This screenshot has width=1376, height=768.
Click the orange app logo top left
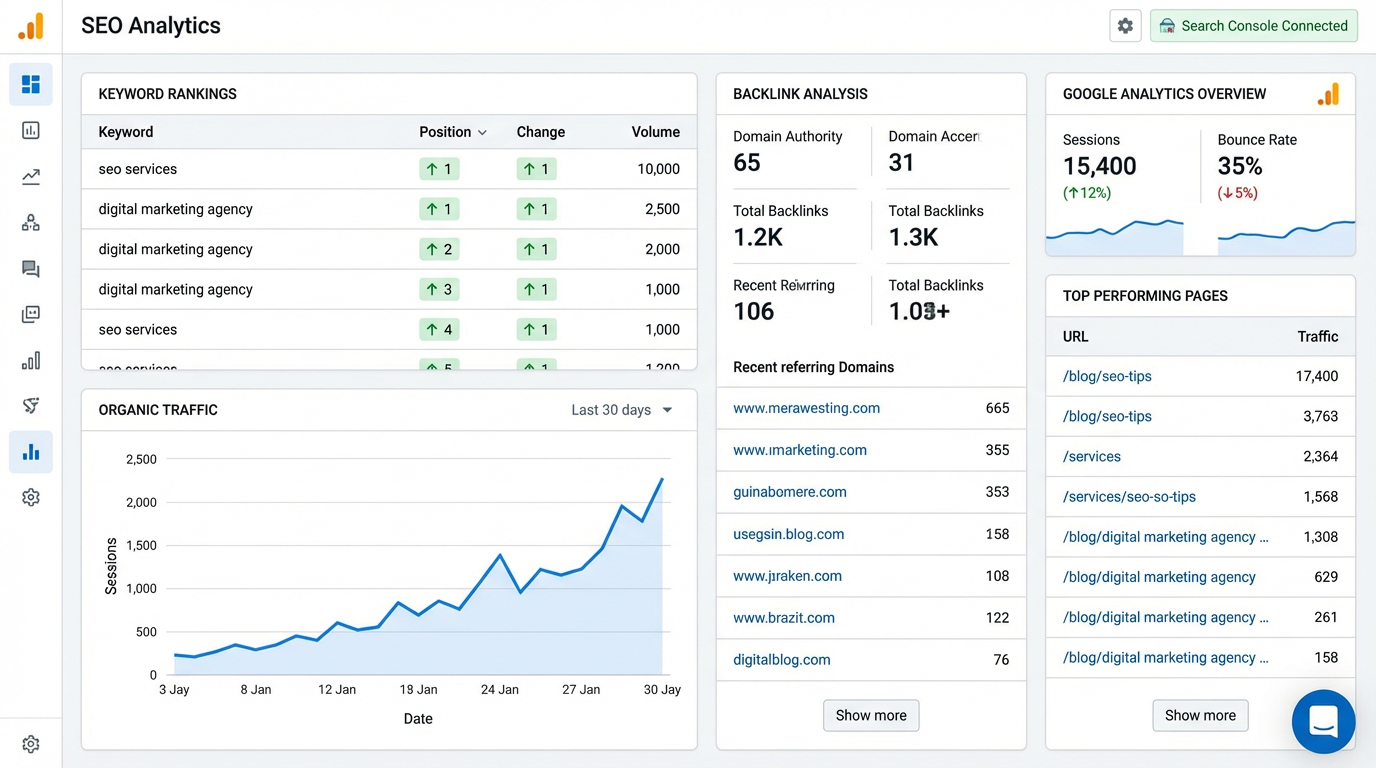[x=29, y=26]
